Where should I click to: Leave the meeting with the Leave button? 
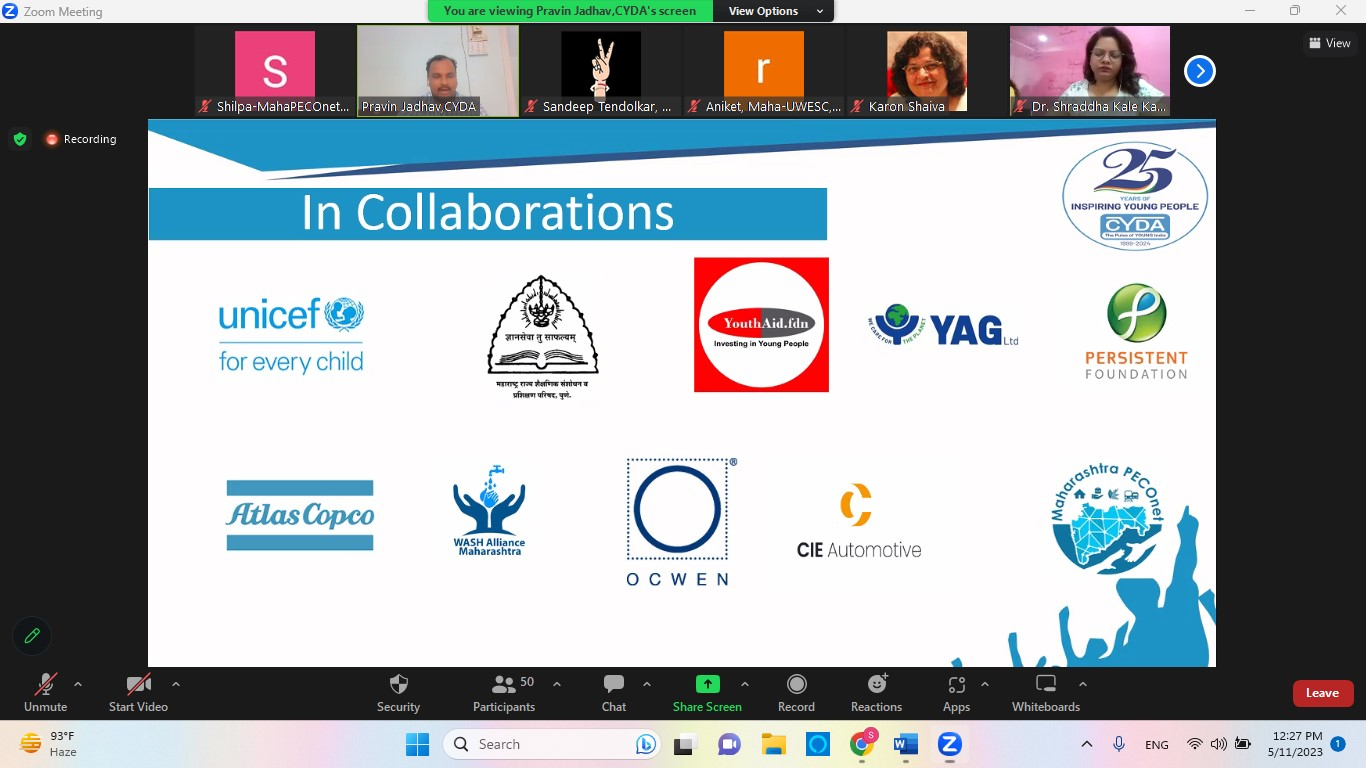(x=1322, y=693)
